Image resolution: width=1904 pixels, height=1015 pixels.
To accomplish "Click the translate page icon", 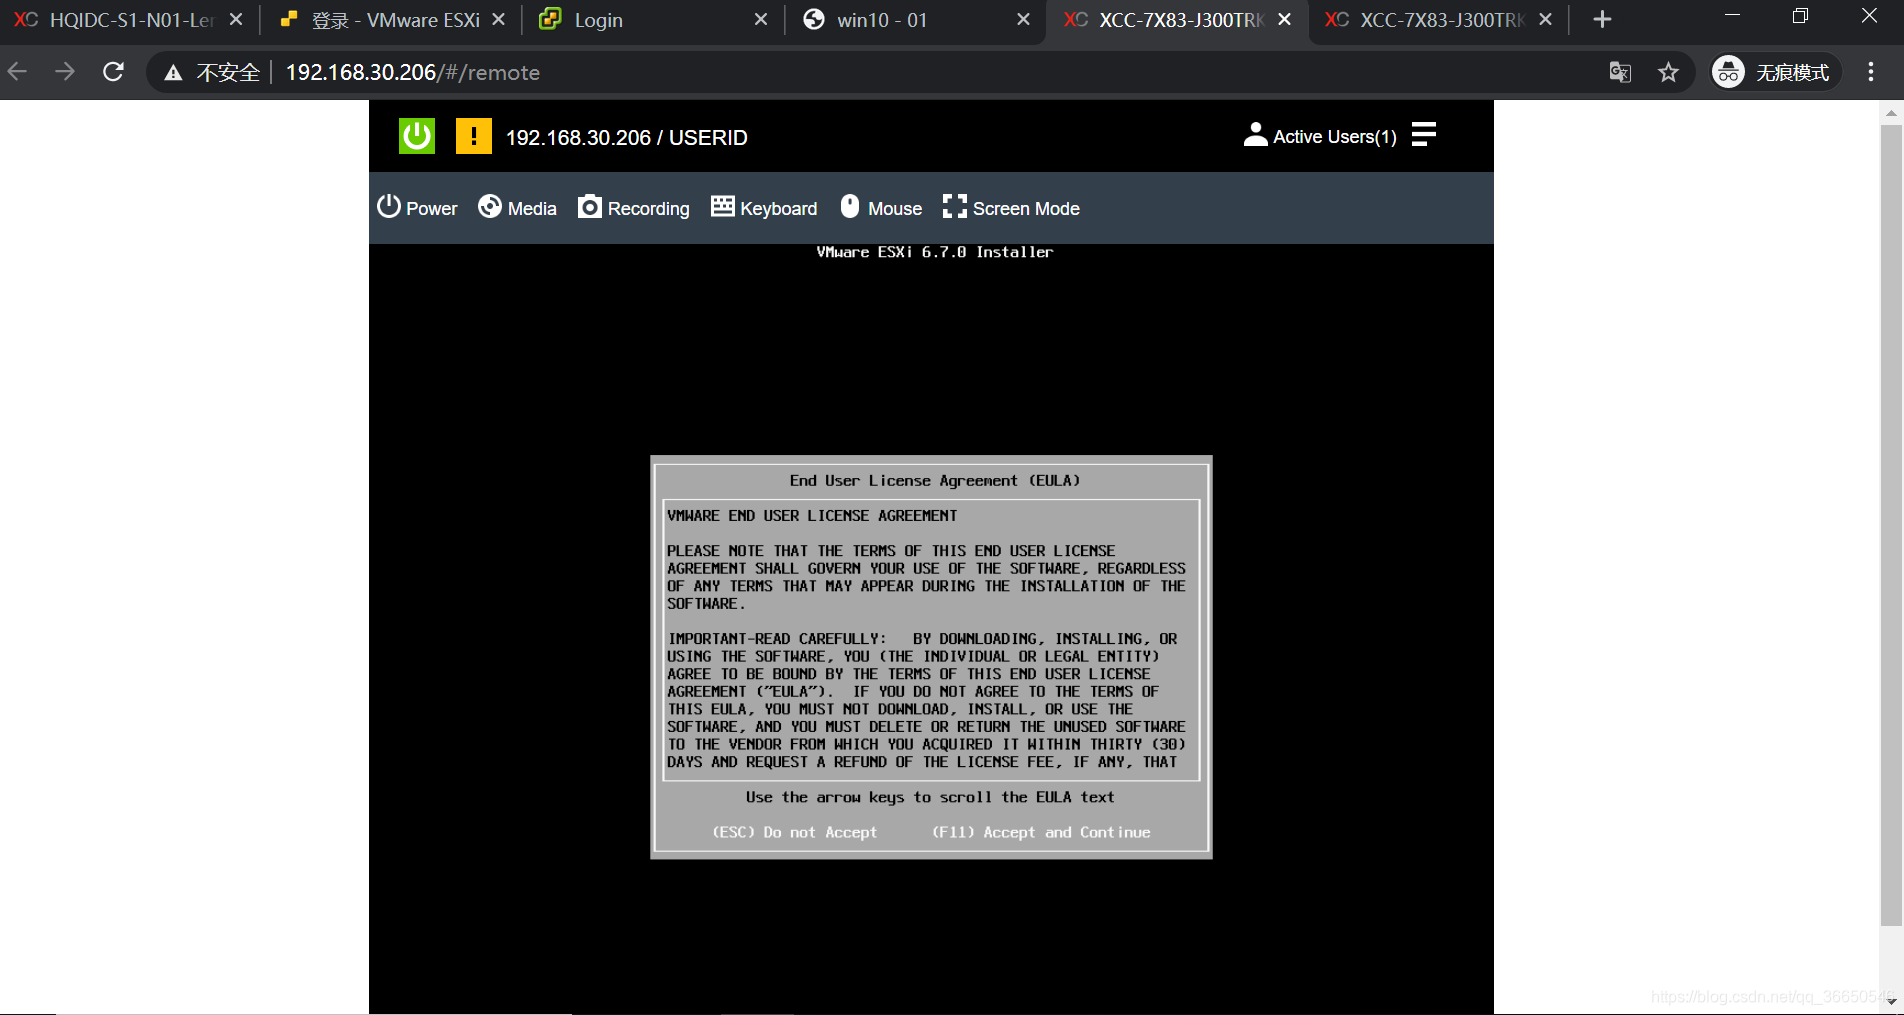I will 1620,72.
